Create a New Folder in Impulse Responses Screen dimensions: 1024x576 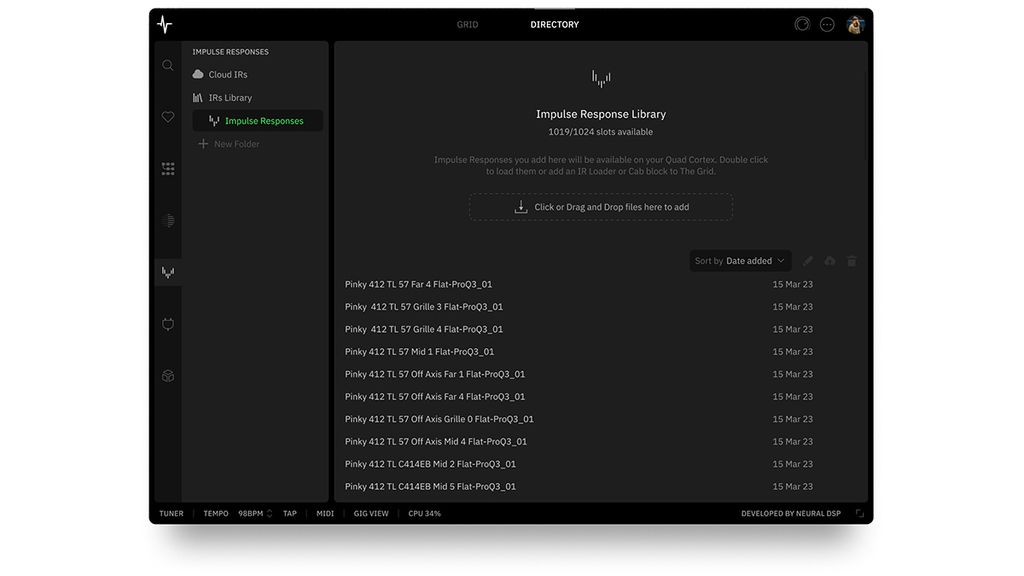coord(233,142)
